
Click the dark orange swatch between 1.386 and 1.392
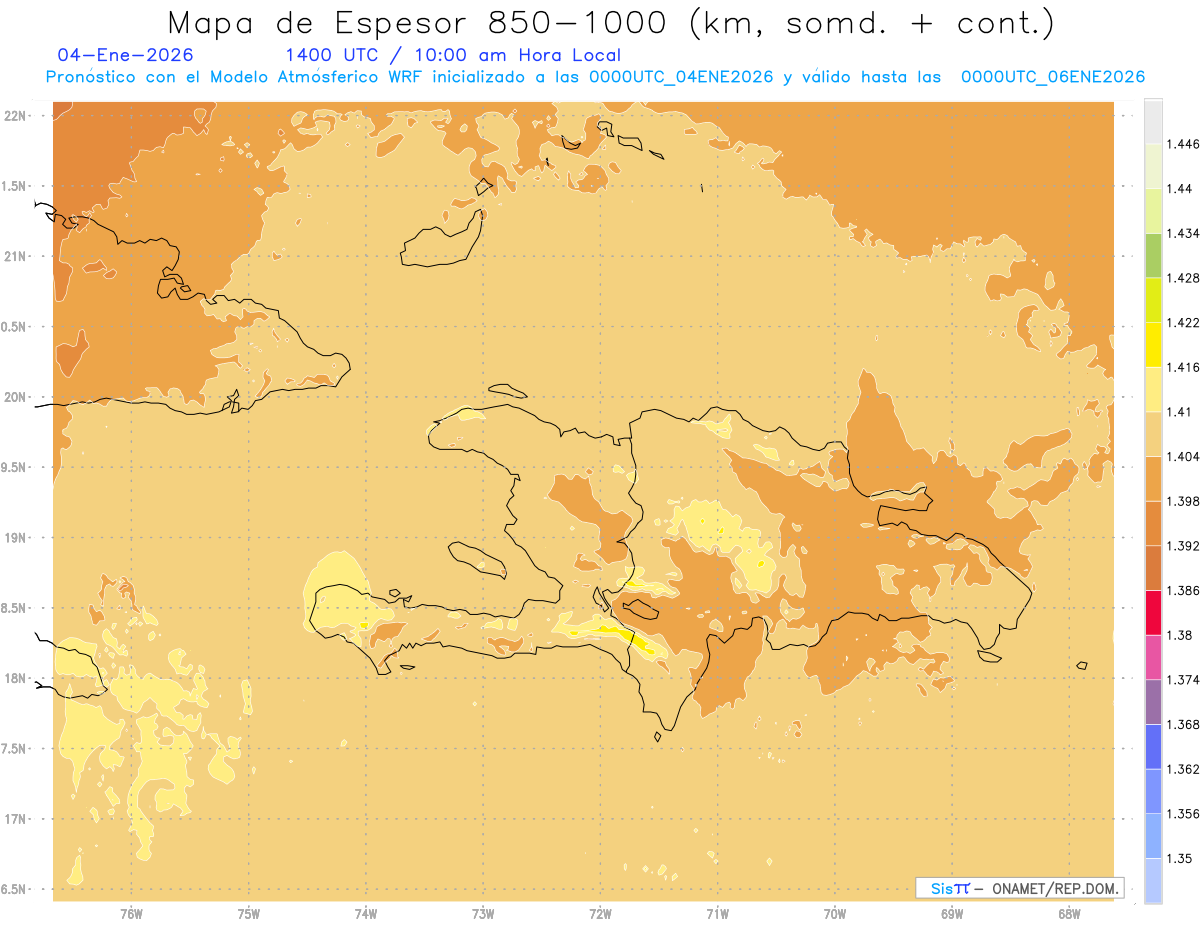pos(1153,568)
